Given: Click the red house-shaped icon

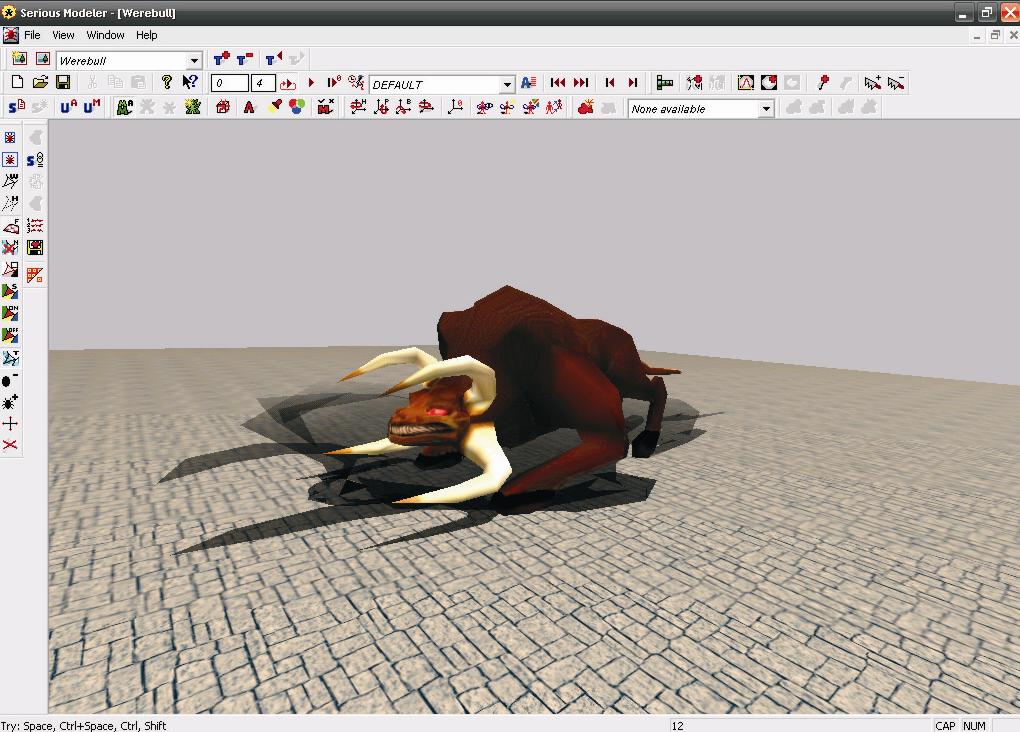Looking at the screenshot, I should 223,107.
